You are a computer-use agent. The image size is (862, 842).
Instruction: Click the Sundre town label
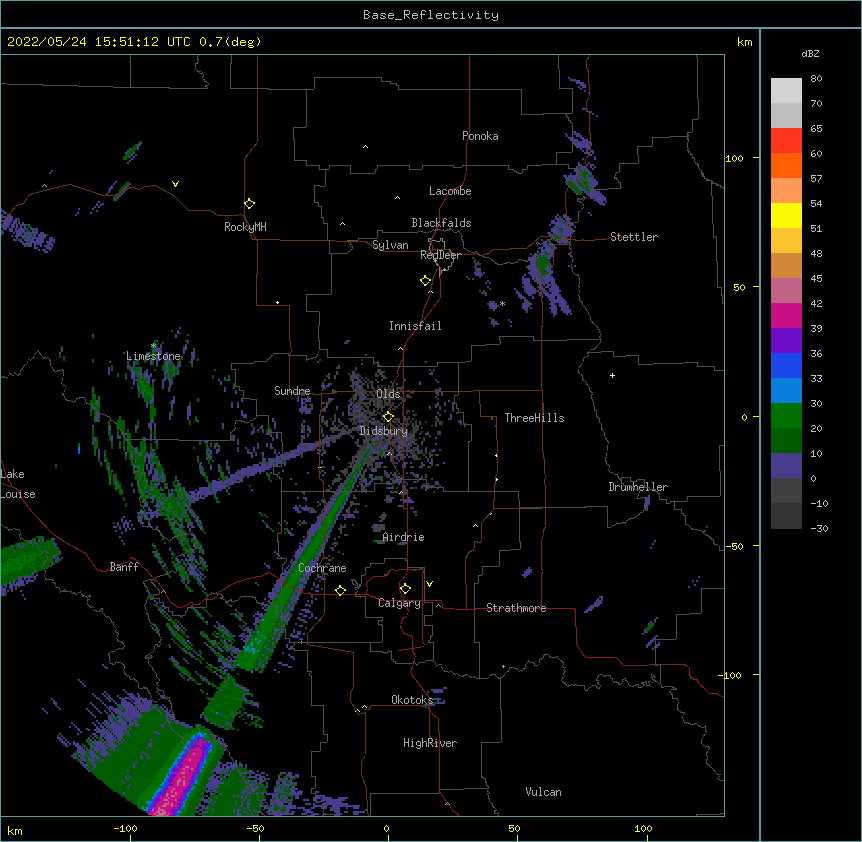click(292, 391)
